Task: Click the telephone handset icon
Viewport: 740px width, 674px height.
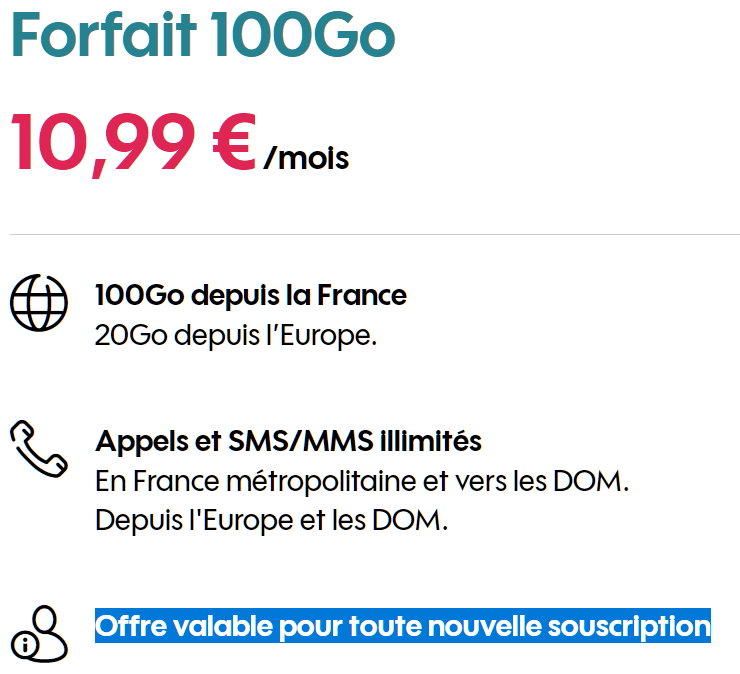Action: 39,450
